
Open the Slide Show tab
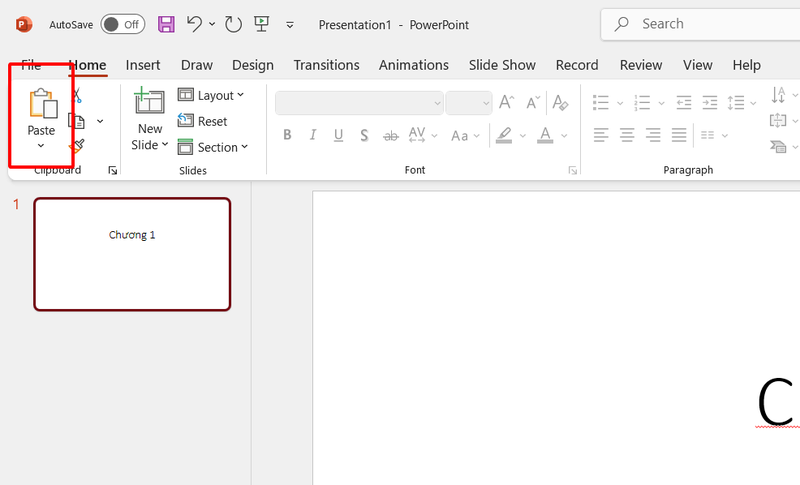pos(502,65)
